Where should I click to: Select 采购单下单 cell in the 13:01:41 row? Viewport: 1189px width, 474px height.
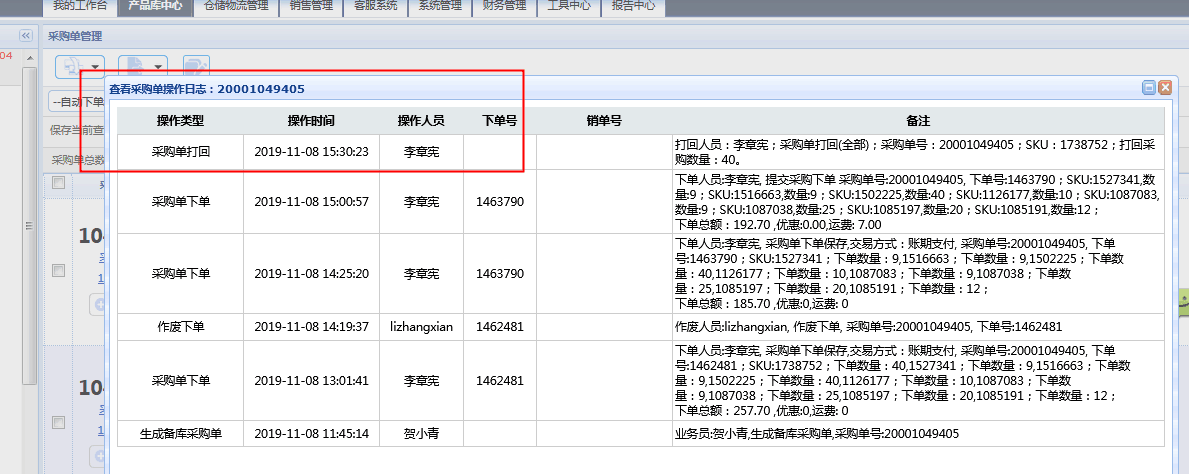pos(180,381)
